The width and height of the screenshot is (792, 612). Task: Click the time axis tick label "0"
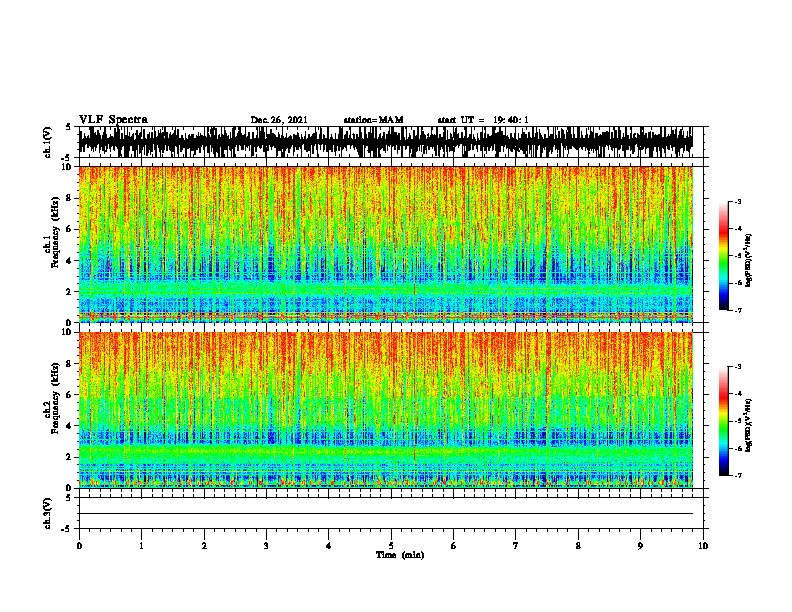tap(79, 546)
